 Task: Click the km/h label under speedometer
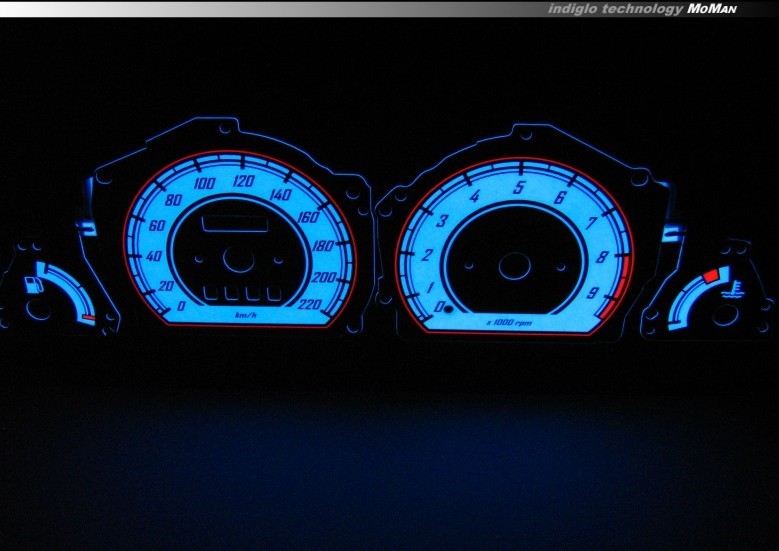(245, 315)
